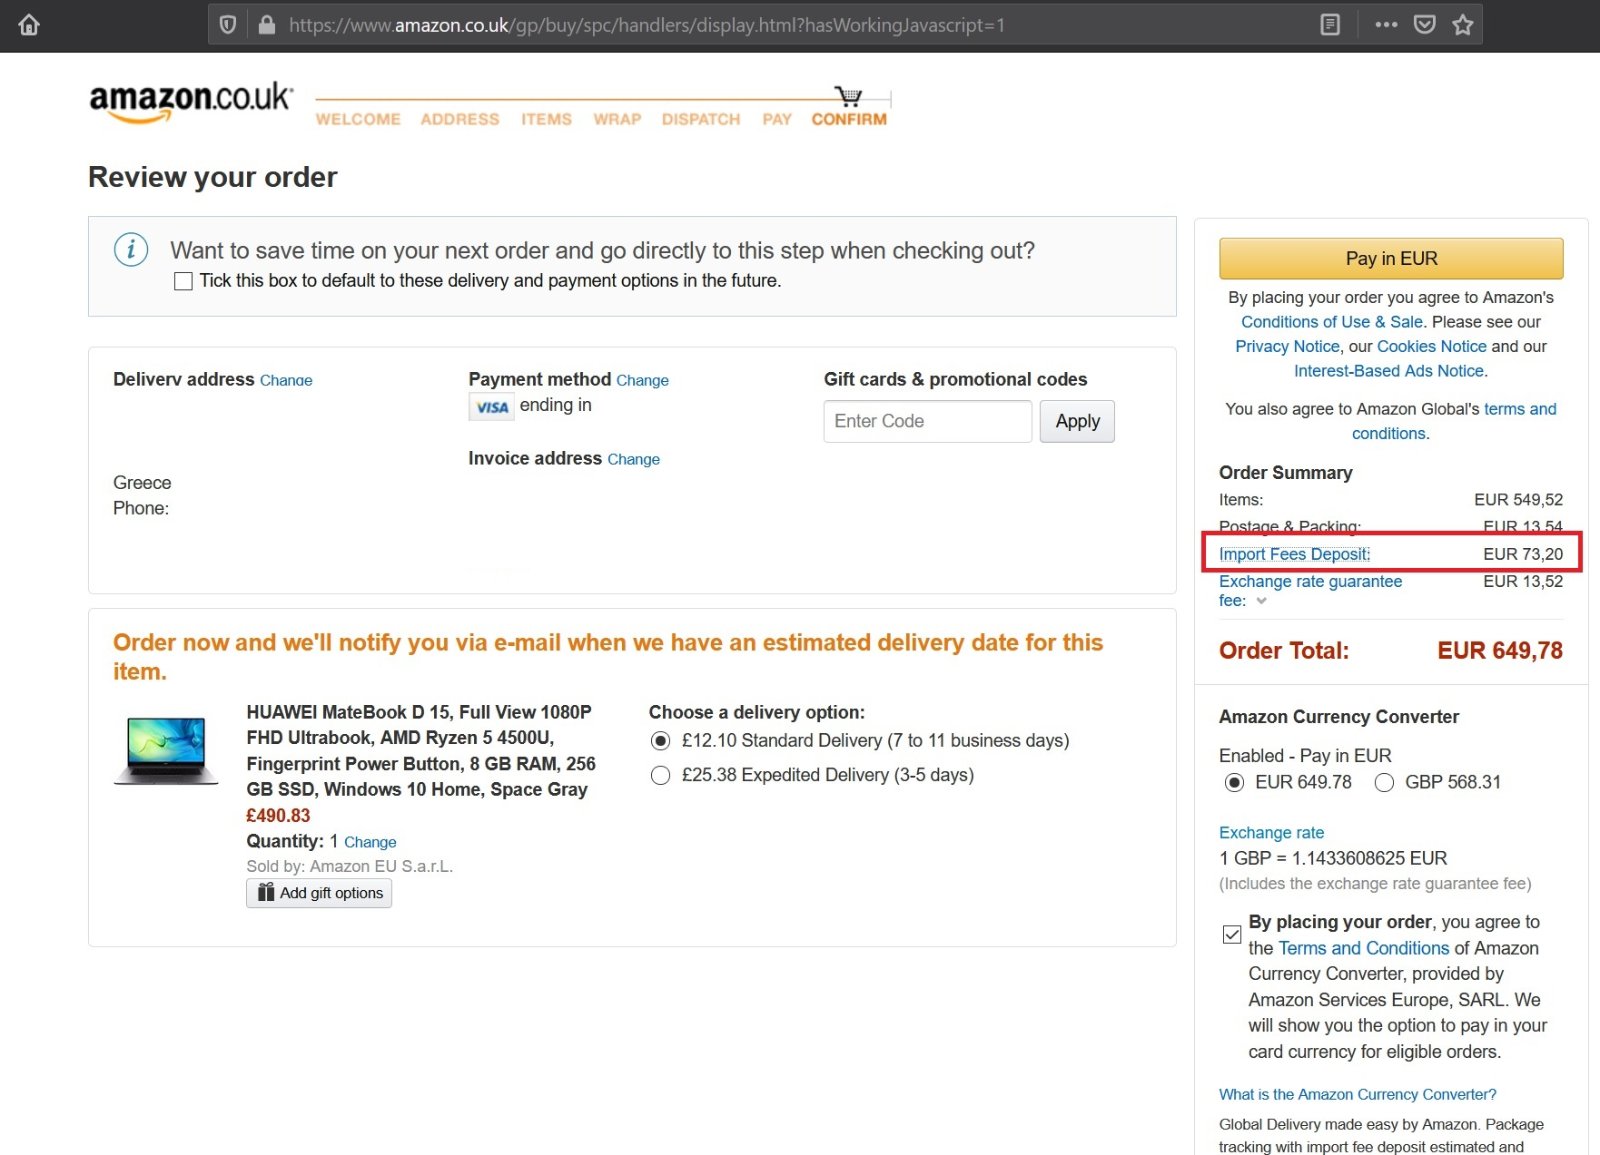
Task: Click the Pay in EUR button
Action: pyautogui.click(x=1391, y=258)
